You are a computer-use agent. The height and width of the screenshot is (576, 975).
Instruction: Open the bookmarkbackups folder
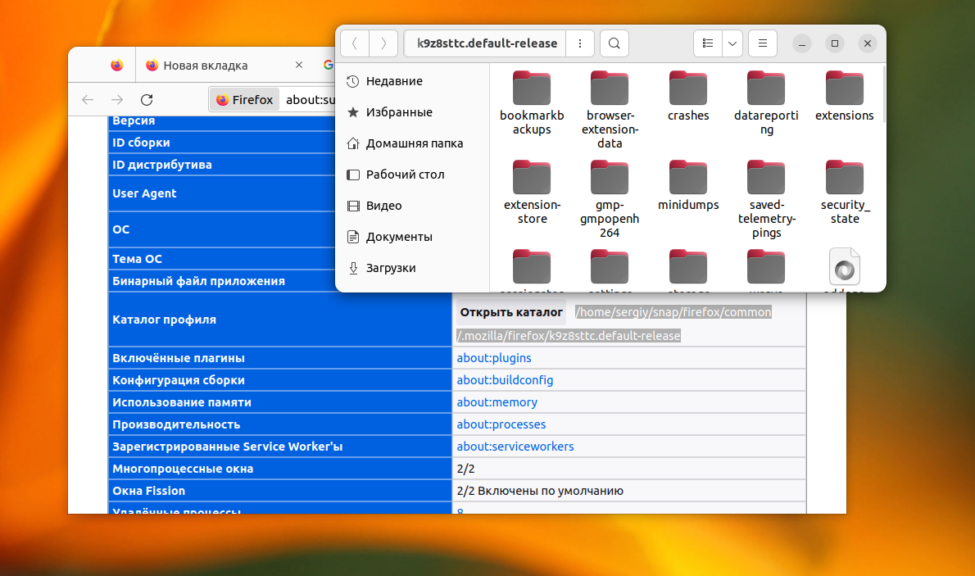(x=532, y=103)
